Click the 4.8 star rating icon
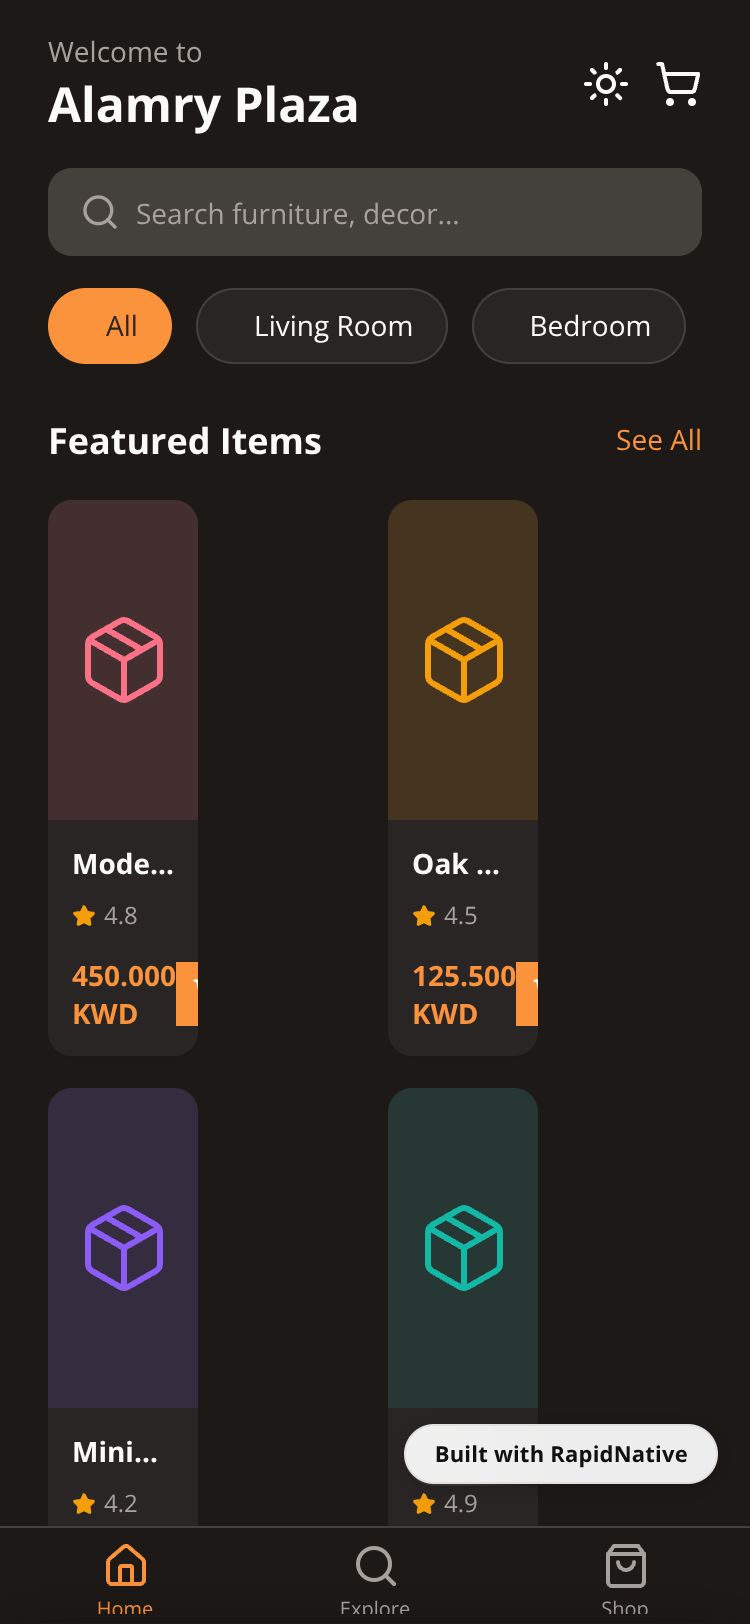This screenshot has width=750, height=1624. tap(84, 916)
